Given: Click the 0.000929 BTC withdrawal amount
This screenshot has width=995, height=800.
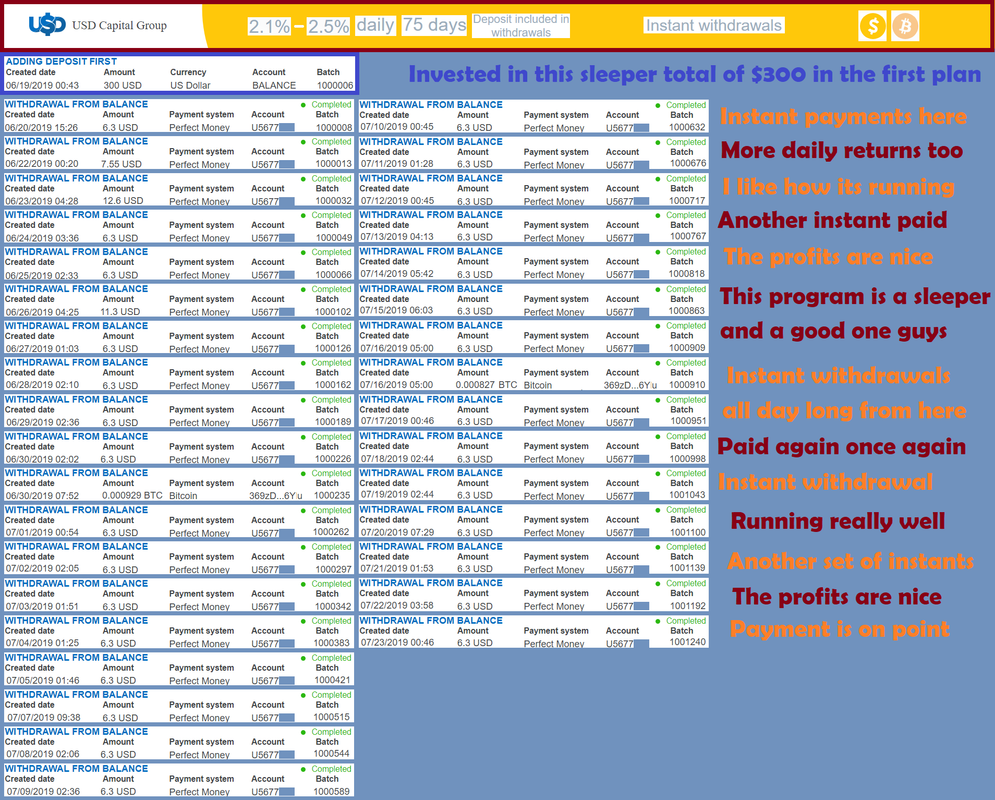Looking at the screenshot, I should click(132, 495).
